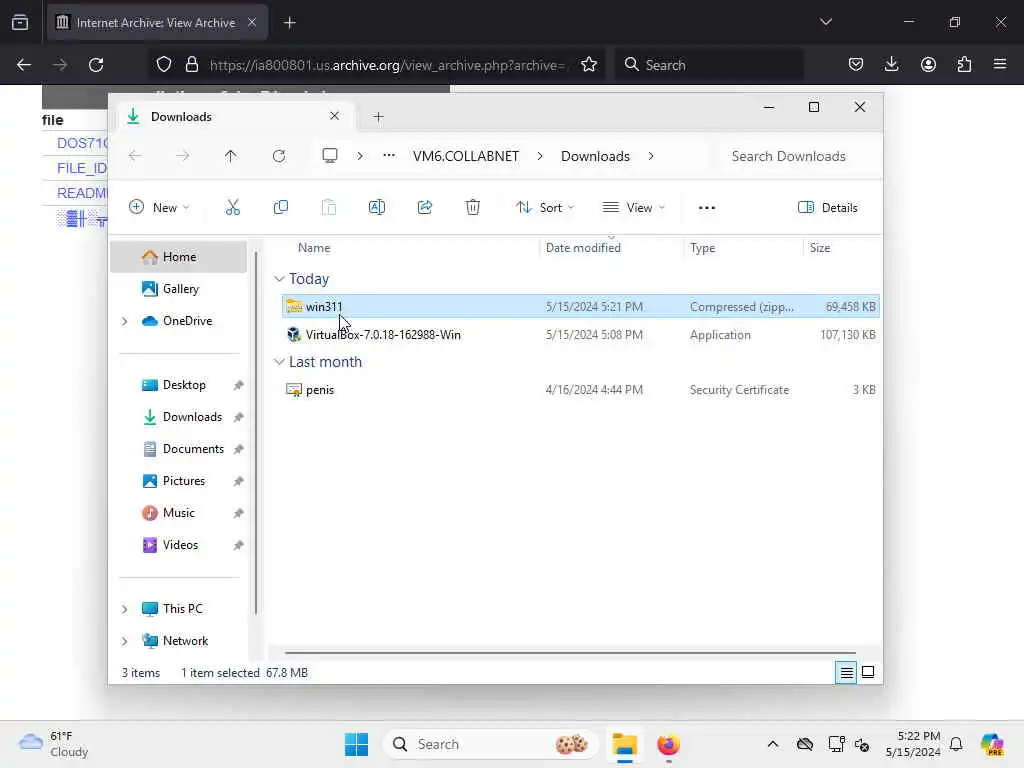Image resolution: width=1024 pixels, height=768 pixels.
Task: Select Home in navigation pane
Action: click(178, 257)
